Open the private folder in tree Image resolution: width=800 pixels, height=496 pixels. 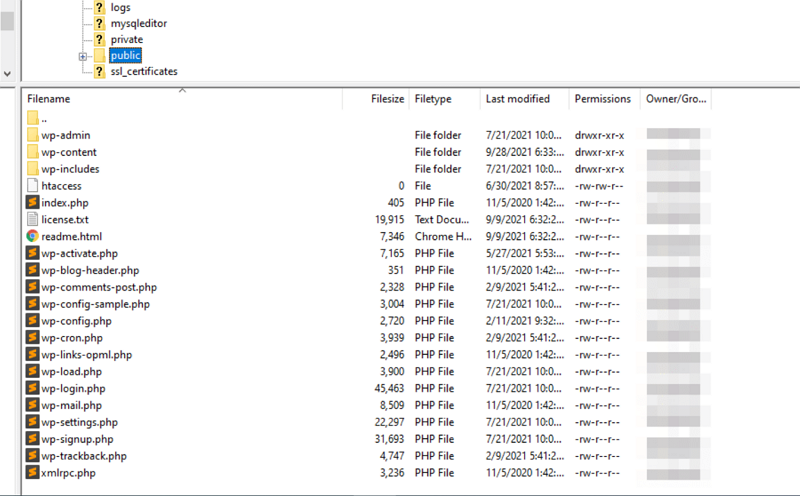[127, 39]
